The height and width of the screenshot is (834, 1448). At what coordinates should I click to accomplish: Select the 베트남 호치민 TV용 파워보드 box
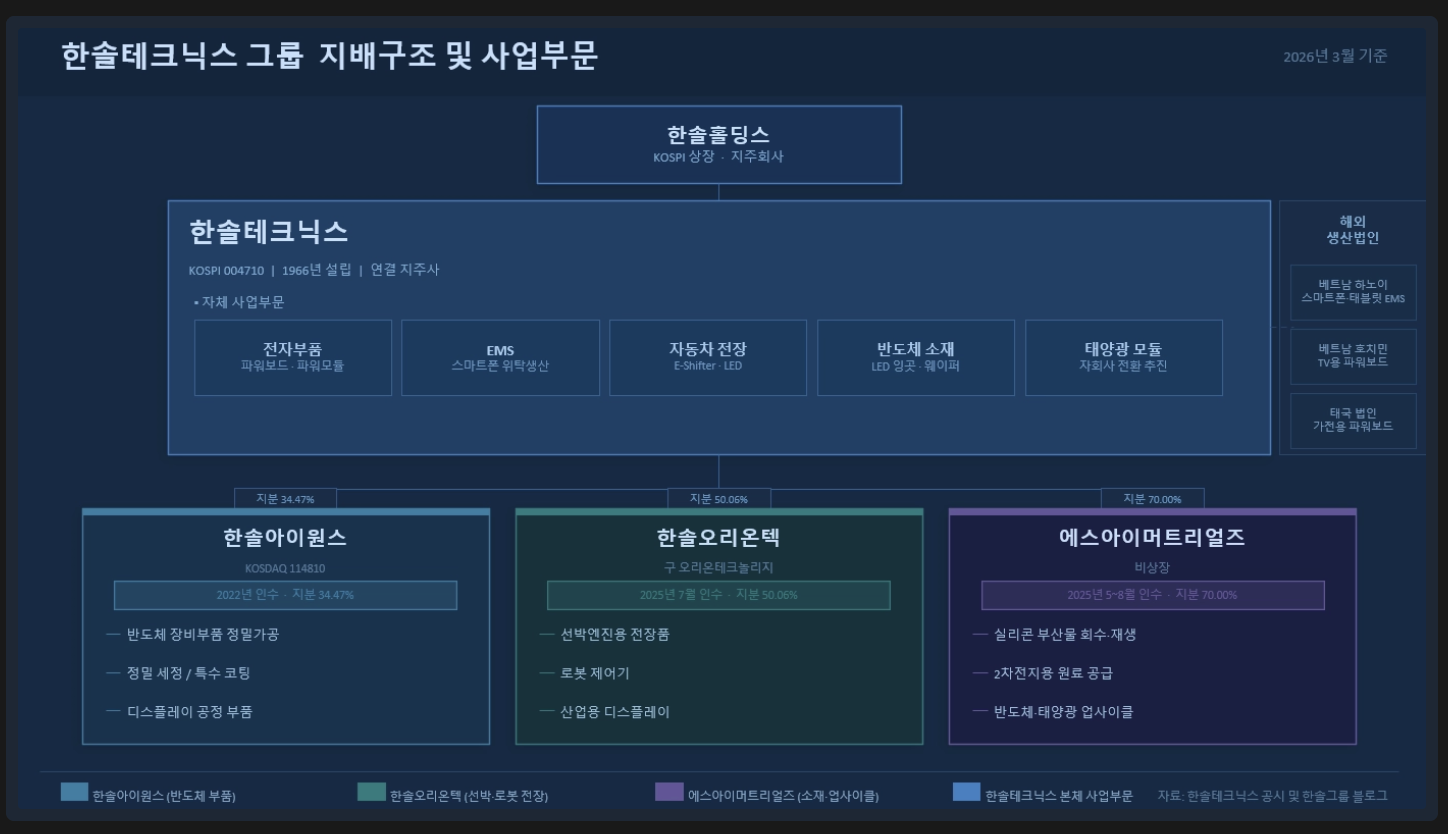coord(1353,356)
